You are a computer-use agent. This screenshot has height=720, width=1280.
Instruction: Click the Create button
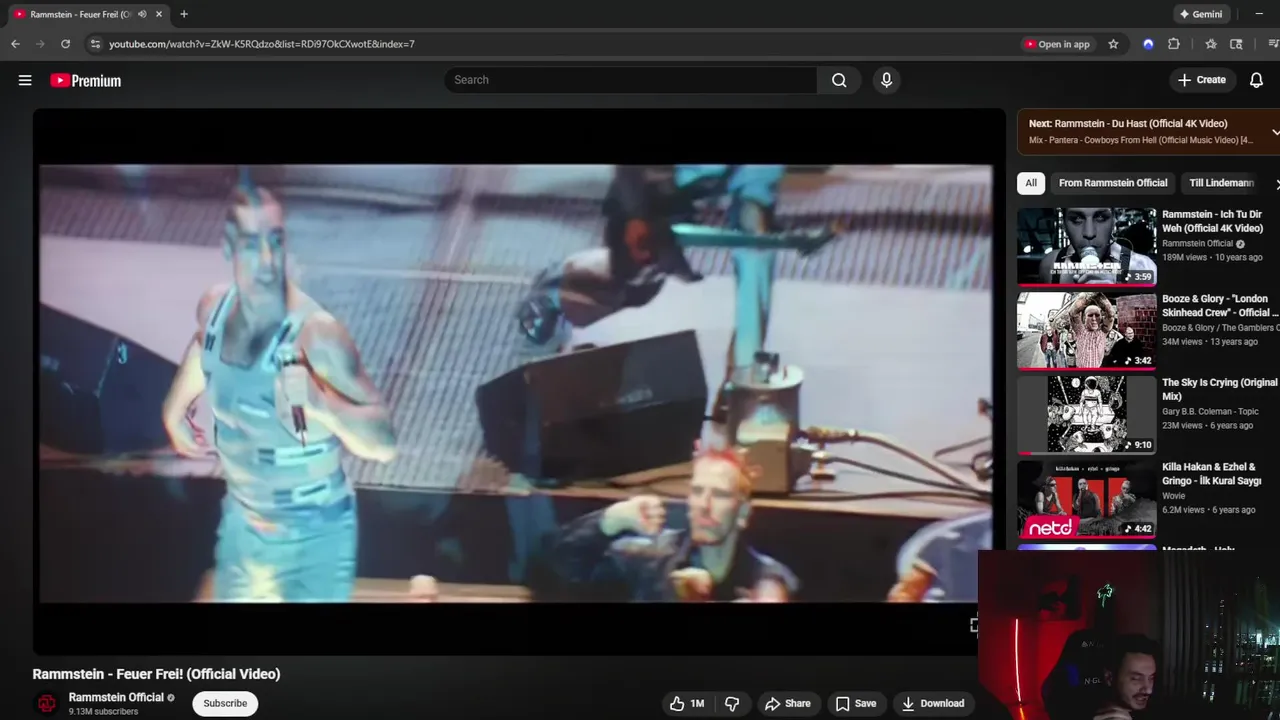click(1202, 80)
